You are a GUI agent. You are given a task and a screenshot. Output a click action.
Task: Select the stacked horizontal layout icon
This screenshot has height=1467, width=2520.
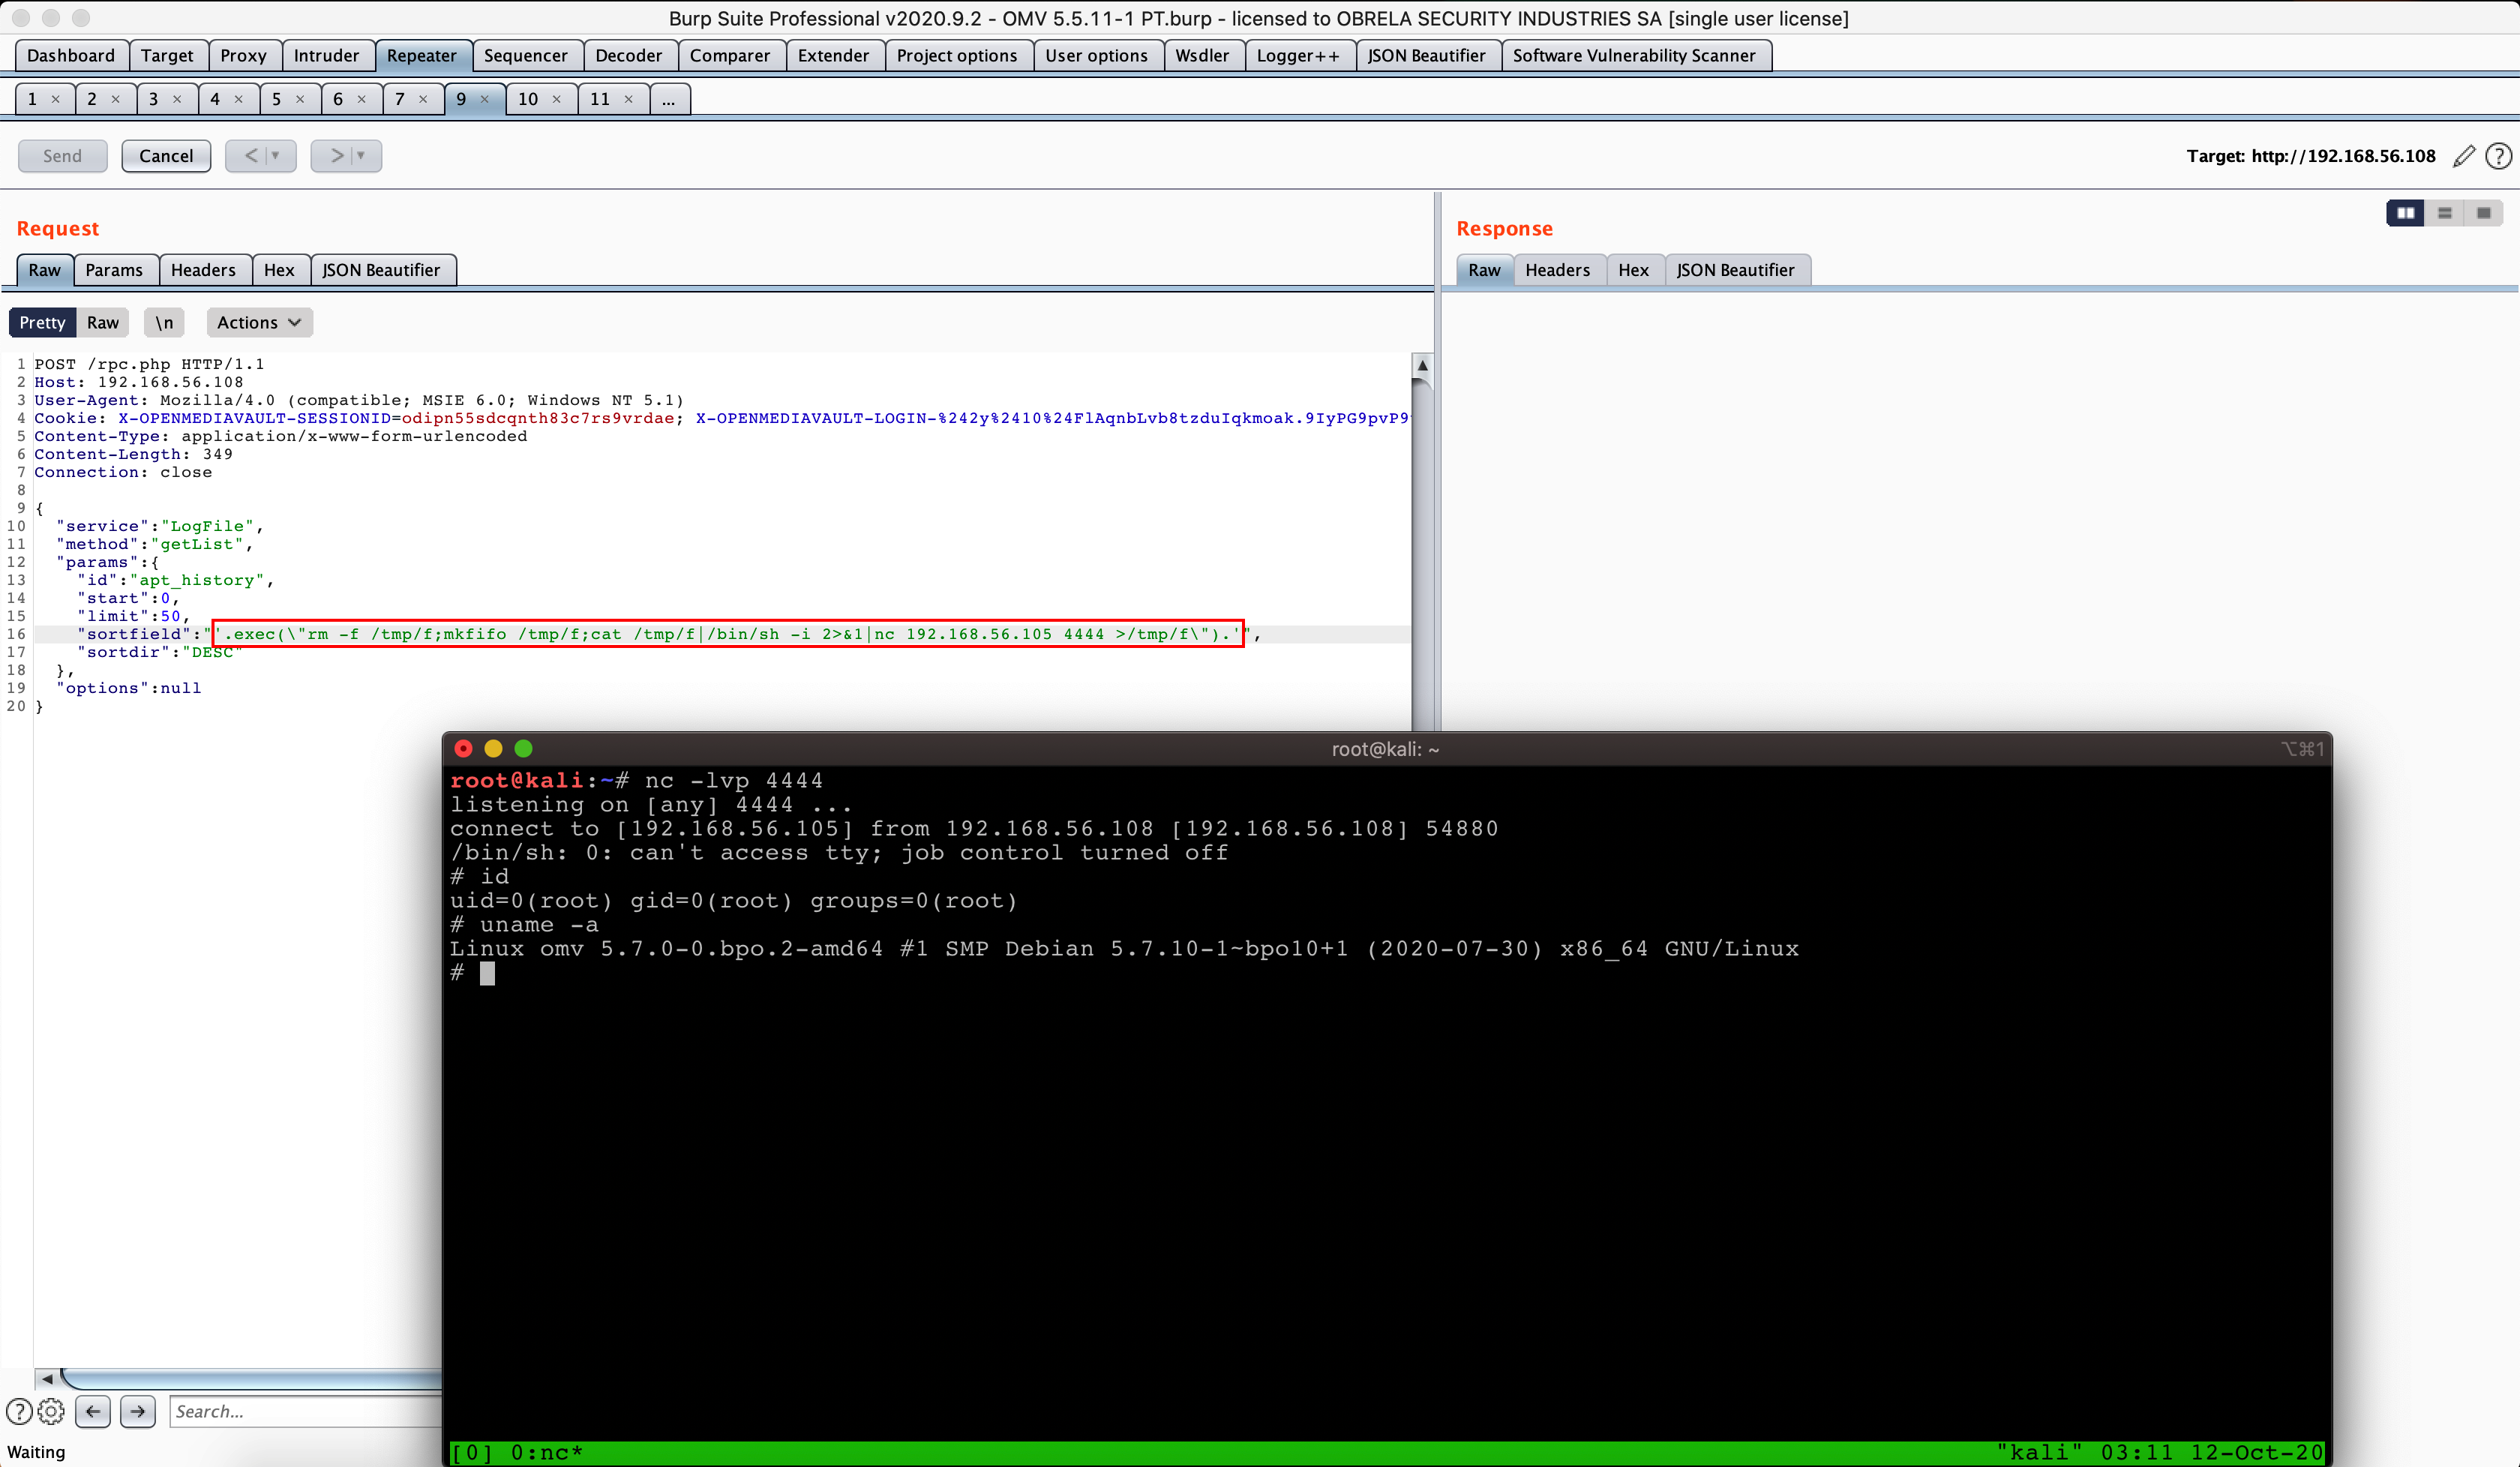[x=2445, y=213]
